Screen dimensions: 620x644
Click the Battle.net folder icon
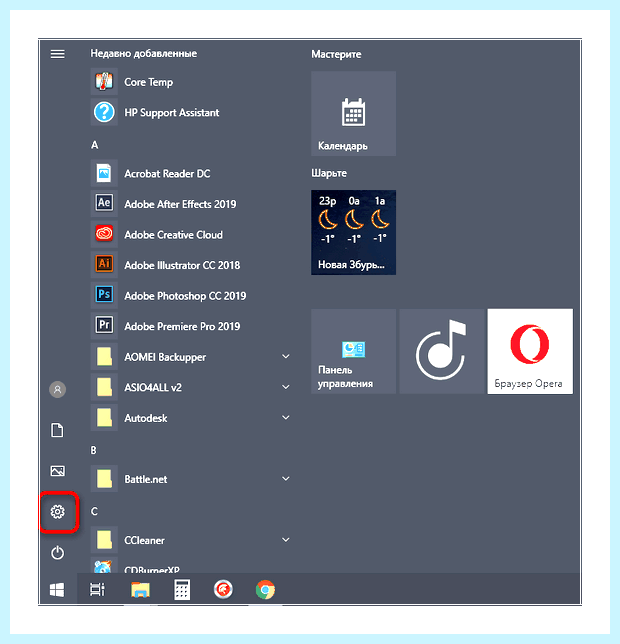click(x=104, y=478)
